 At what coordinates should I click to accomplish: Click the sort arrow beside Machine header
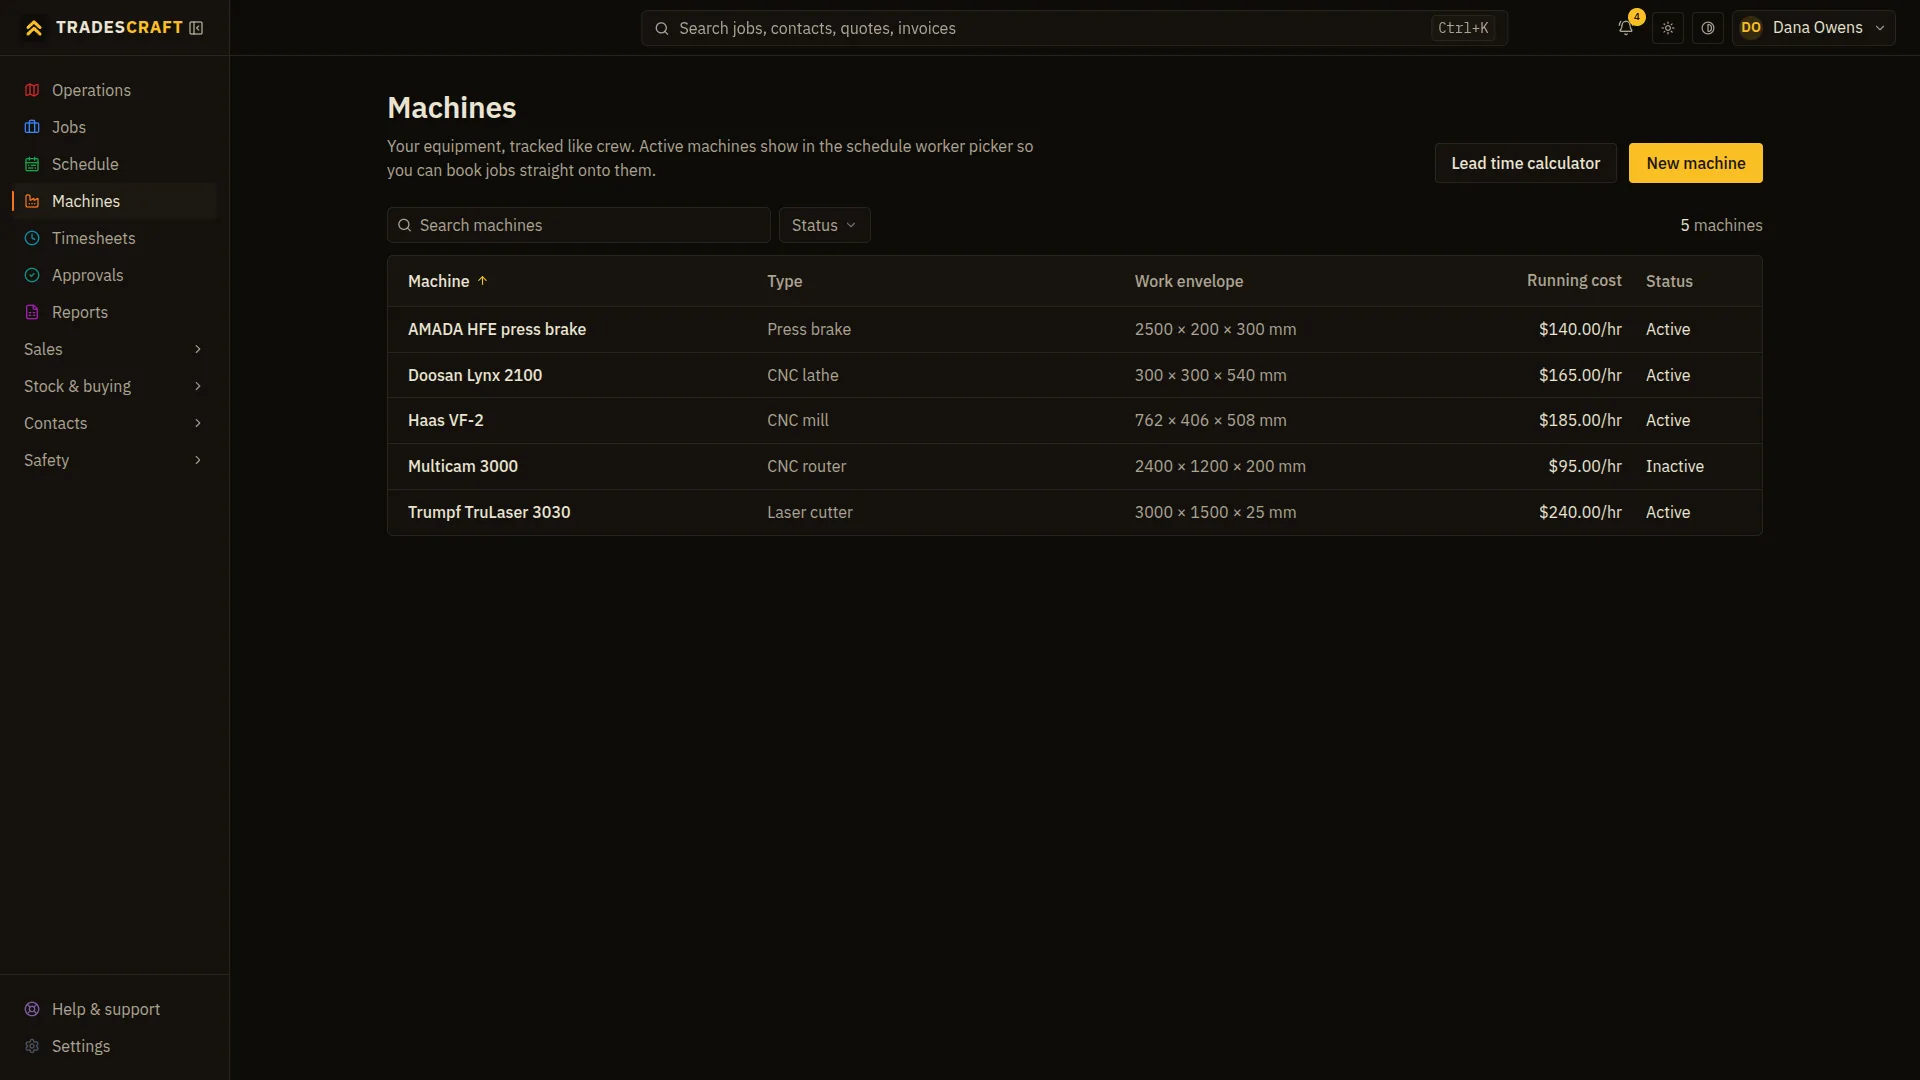click(x=482, y=281)
